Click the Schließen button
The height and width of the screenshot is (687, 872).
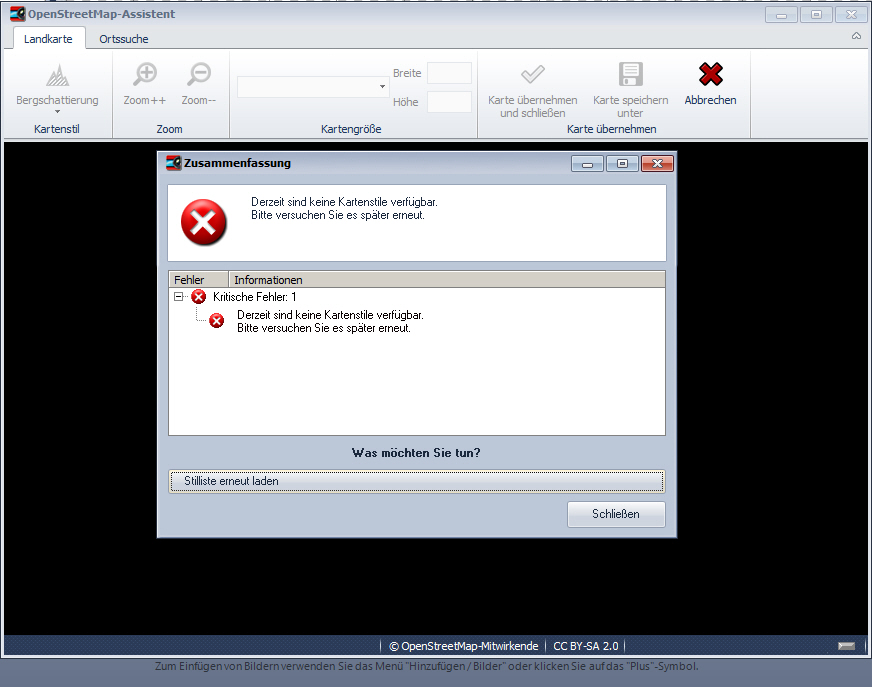tap(615, 514)
